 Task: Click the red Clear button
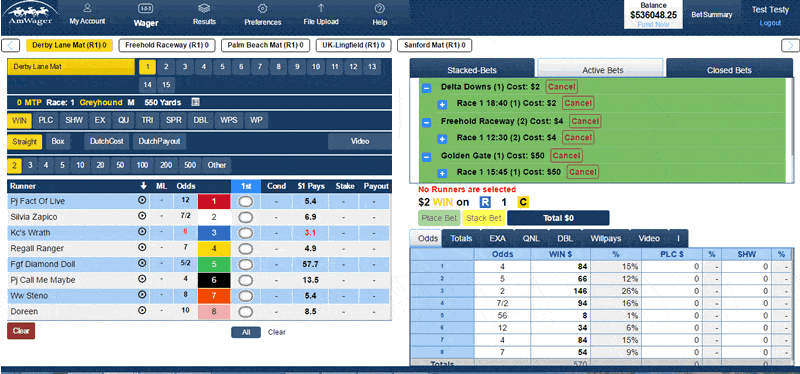click(21, 331)
